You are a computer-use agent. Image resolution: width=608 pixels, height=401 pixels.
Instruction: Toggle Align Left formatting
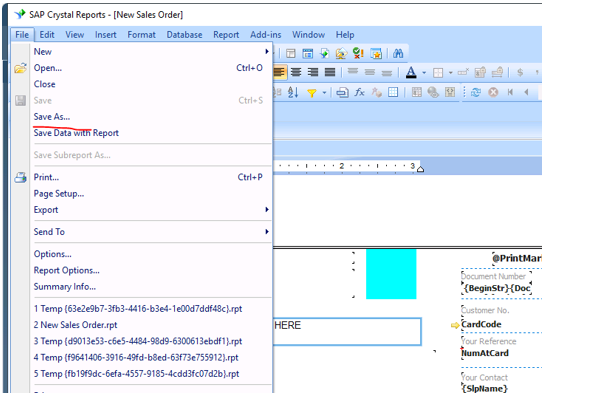(x=279, y=72)
